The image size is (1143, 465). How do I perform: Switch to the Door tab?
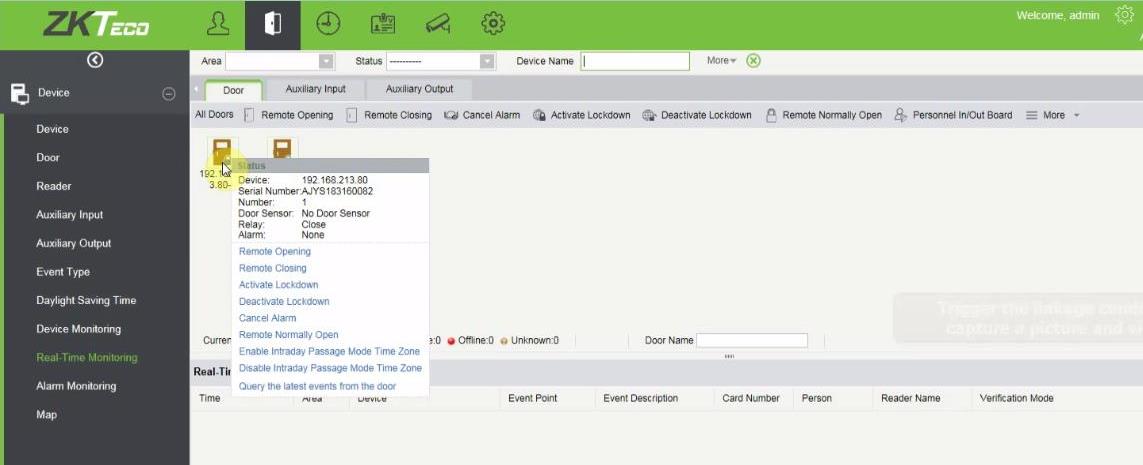[x=233, y=90]
